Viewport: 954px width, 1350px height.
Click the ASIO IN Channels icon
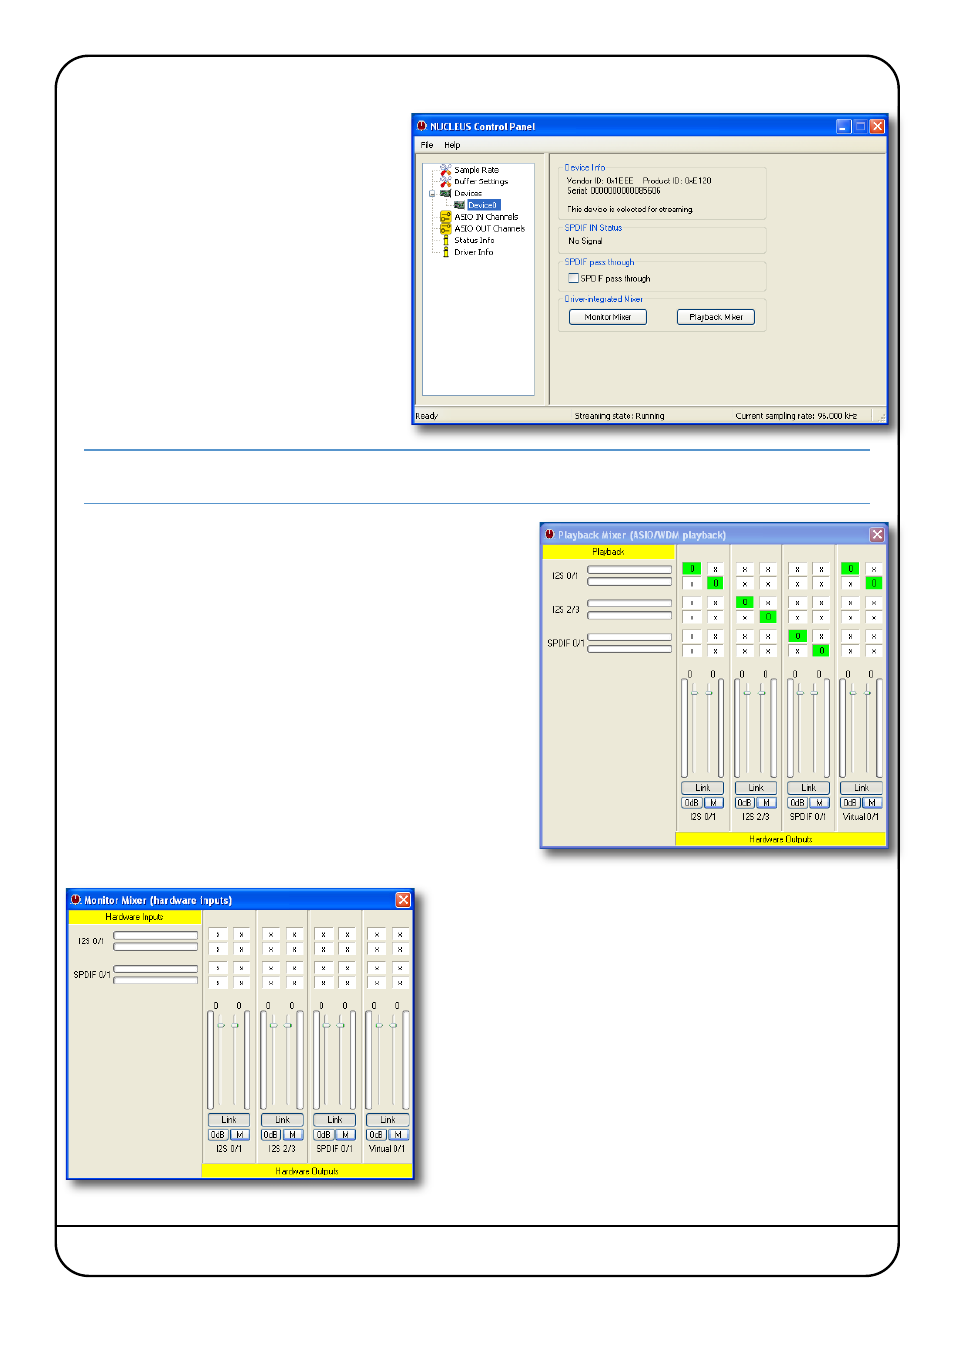446,217
